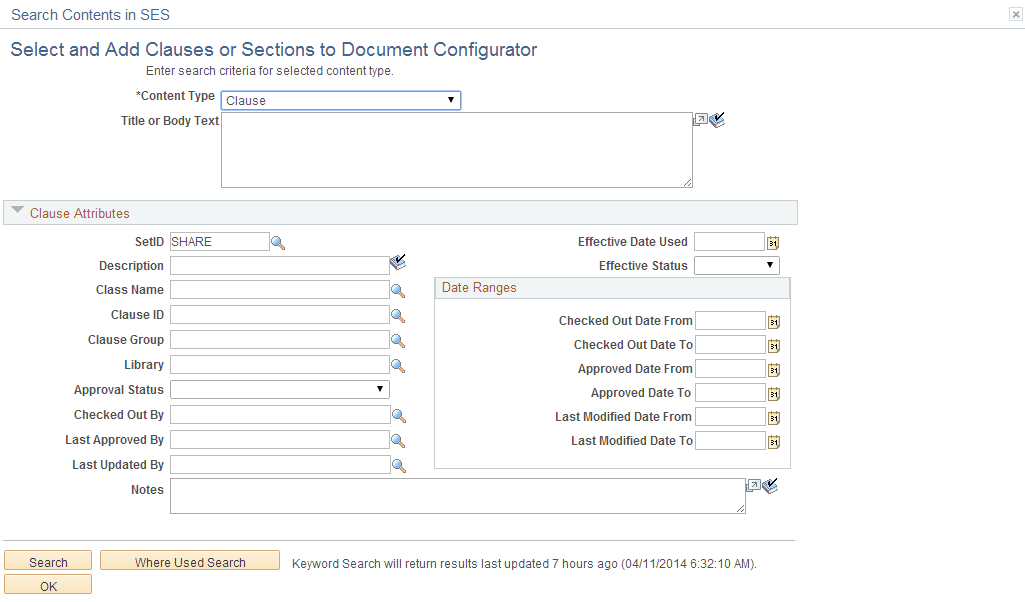Click the Where Used Search button
1025x602 pixels.
(x=189, y=560)
